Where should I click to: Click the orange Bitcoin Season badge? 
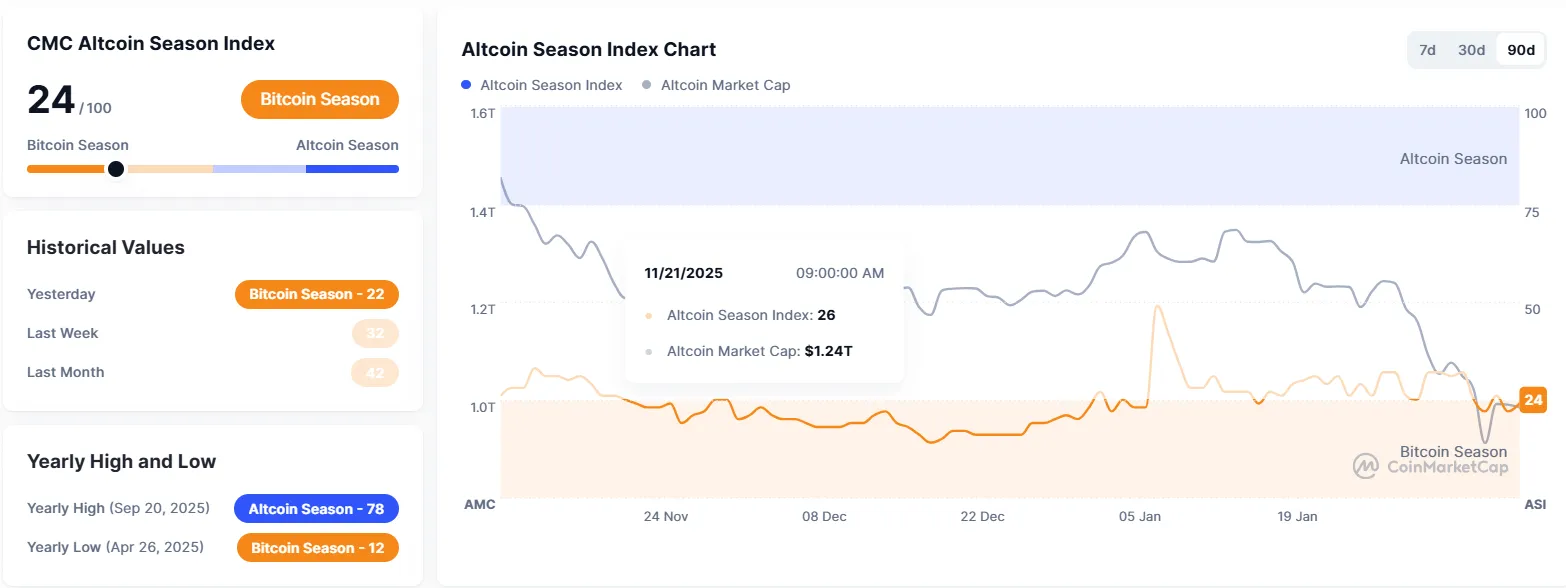click(x=320, y=99)
